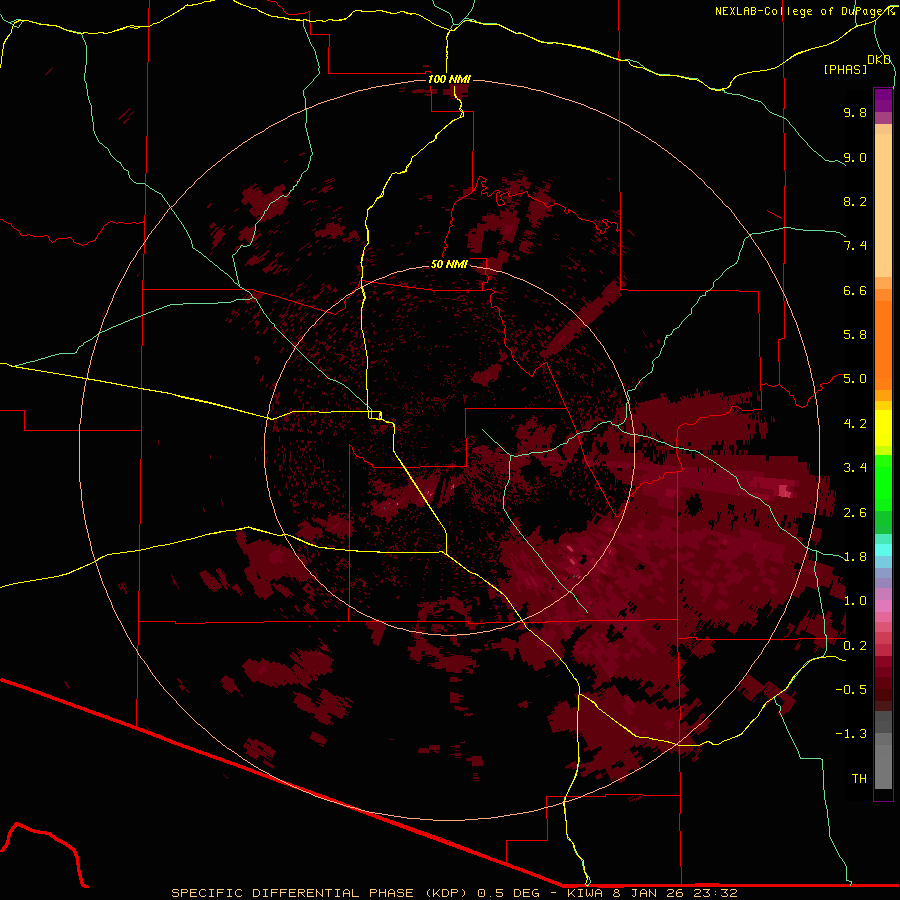900x900 pixels.
Task: Pick the pale peach segment of the color bar
Action: tap(883, 205)
